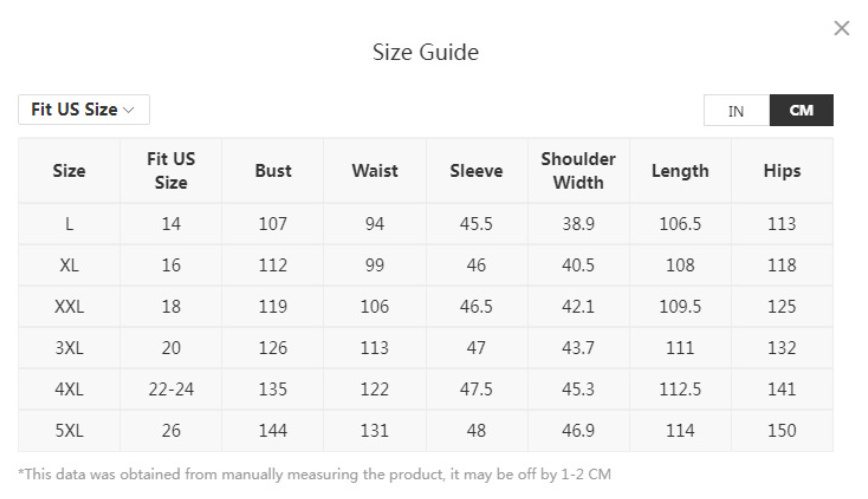This screenshot has width=868, height=499.
Task: Click the Length column header
Action: pyautogui.click(x=680, y=171)
